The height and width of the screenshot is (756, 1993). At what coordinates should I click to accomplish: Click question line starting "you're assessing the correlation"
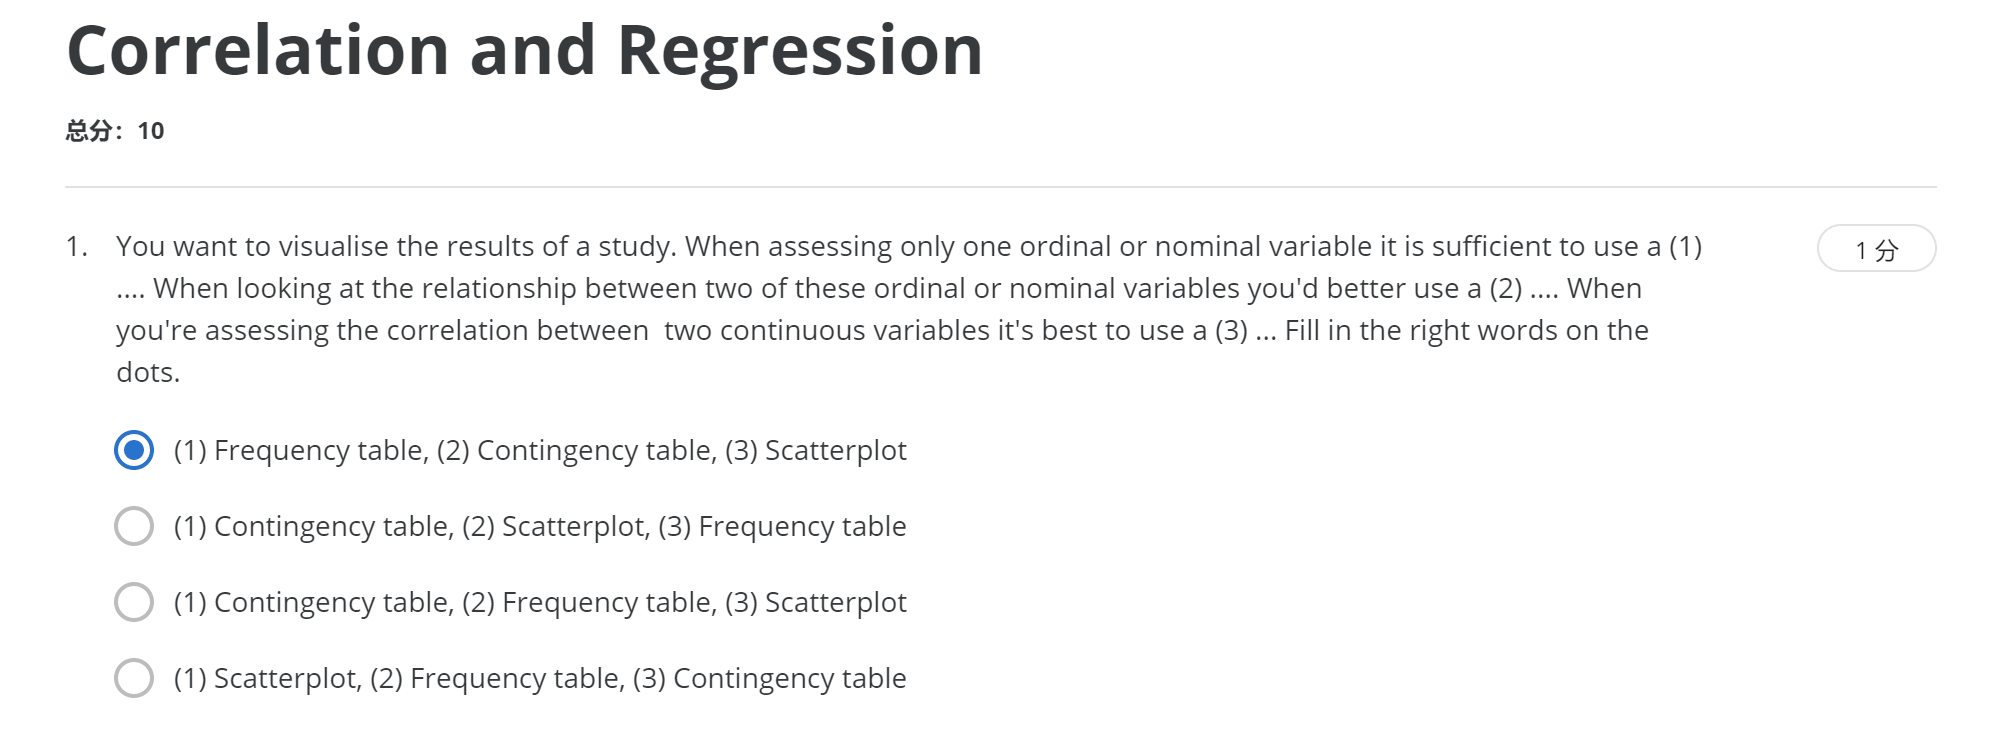[x=882, y=330]
